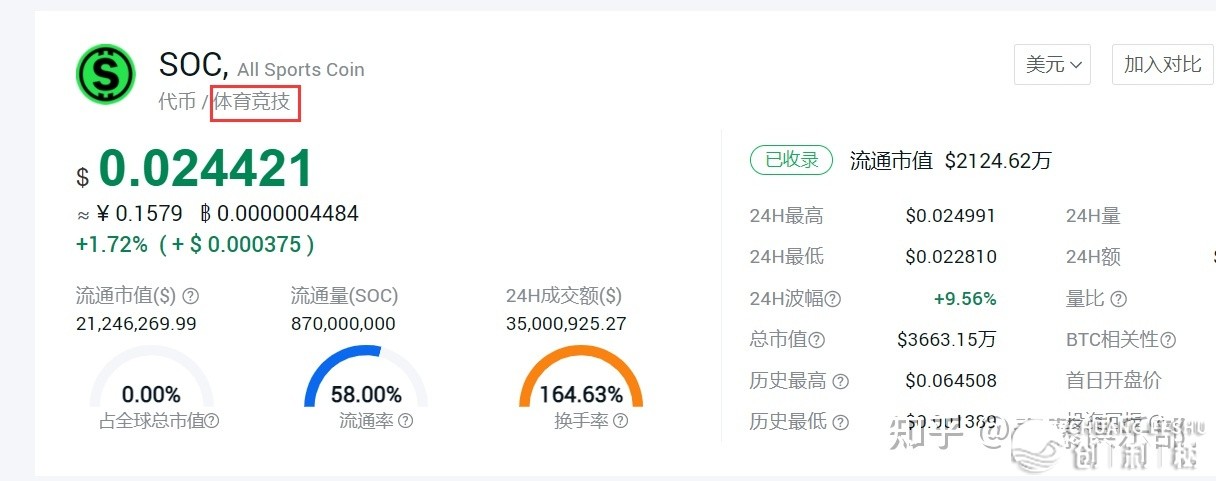The height and width of the screenshot is (481, 1216).
Task: Click the 加入对比 button
Action: click(1162, 65)
